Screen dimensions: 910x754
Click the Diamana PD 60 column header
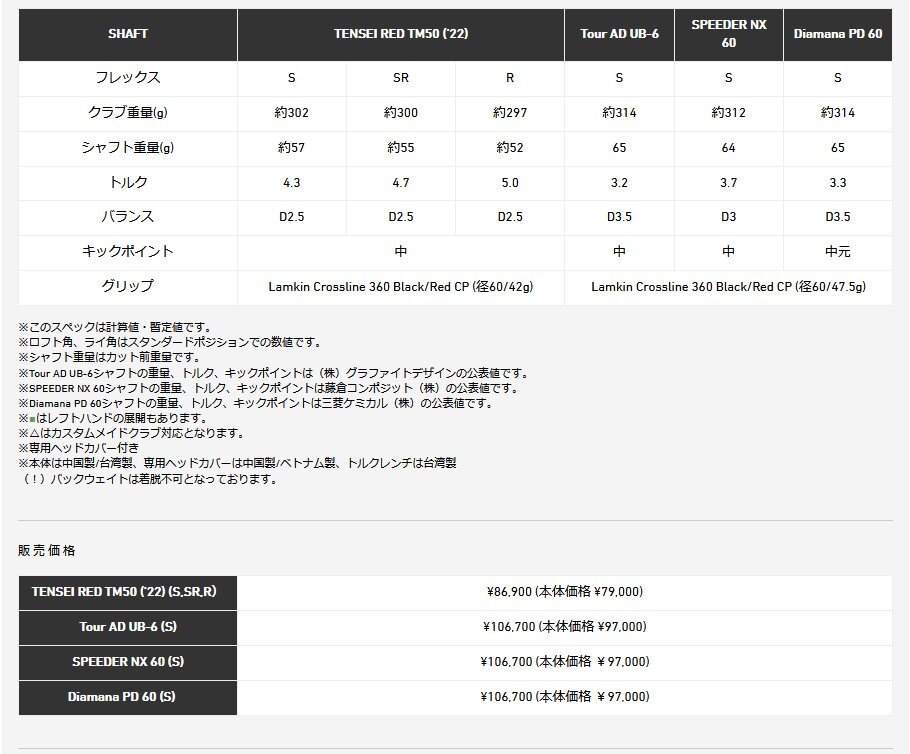point(838,35)
